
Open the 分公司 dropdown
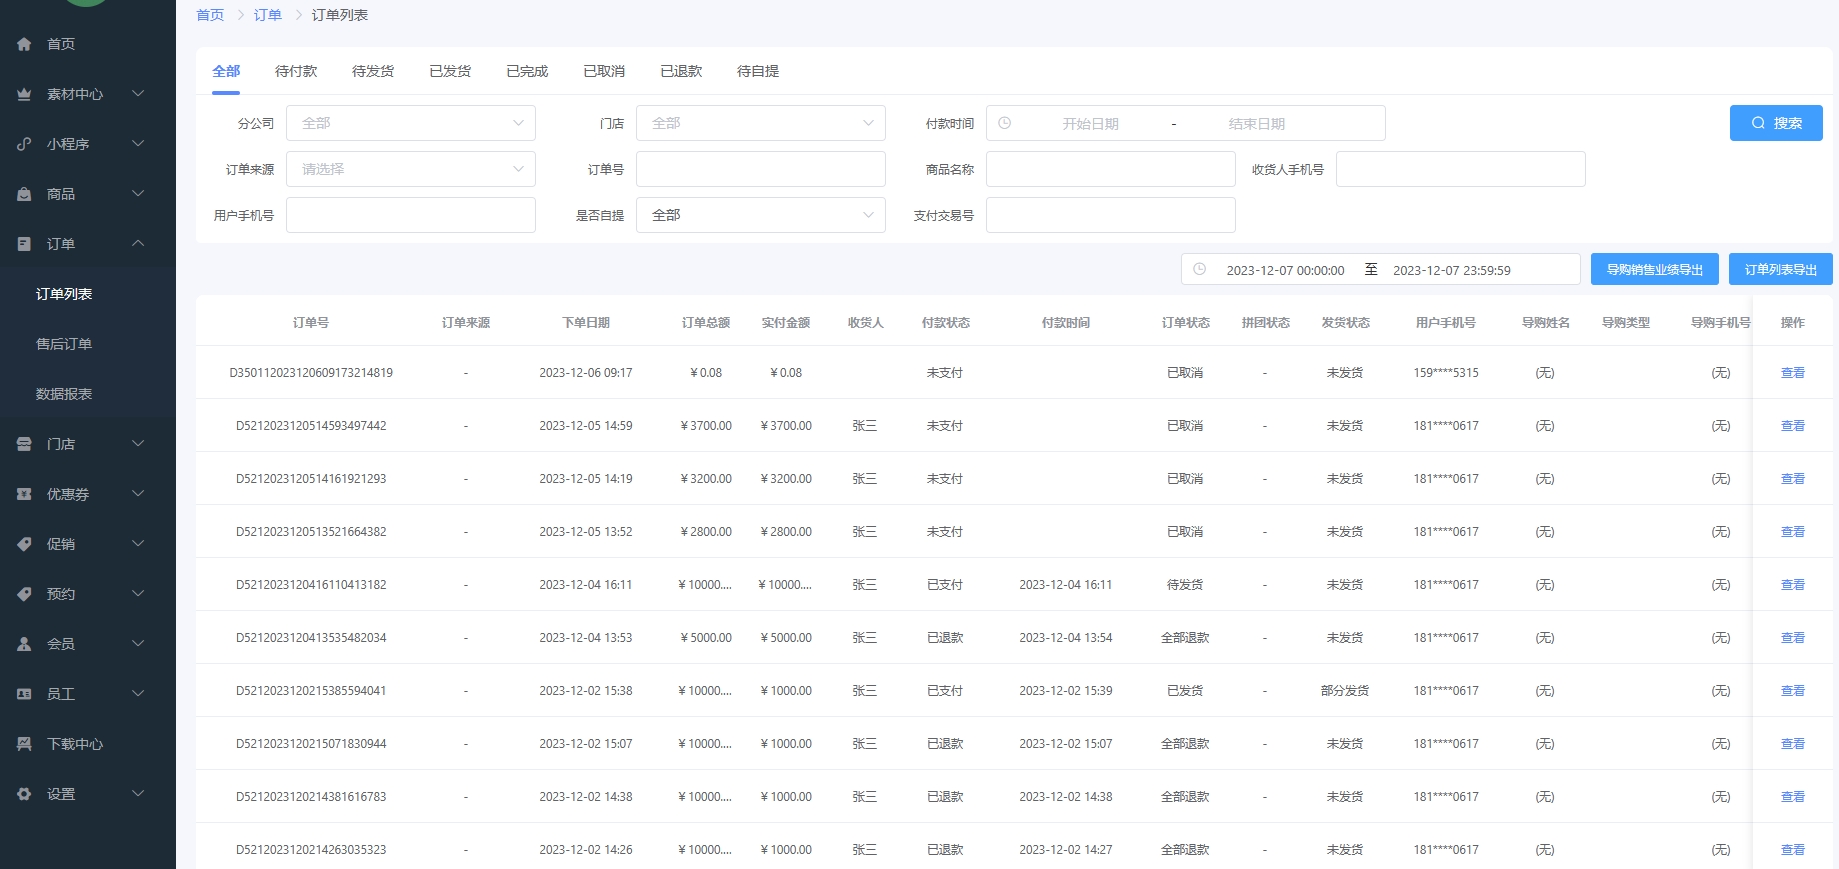pyautogui.click(x=411, y=123)
